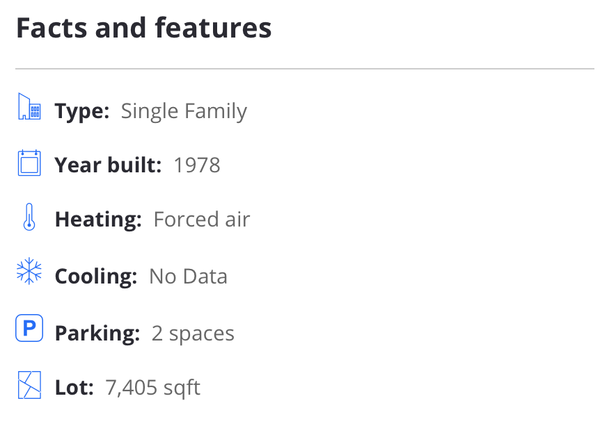Screen dimensions: 600x435
Task: Click the Heating label
Action: pyautogui.click(x=98, y=220)
